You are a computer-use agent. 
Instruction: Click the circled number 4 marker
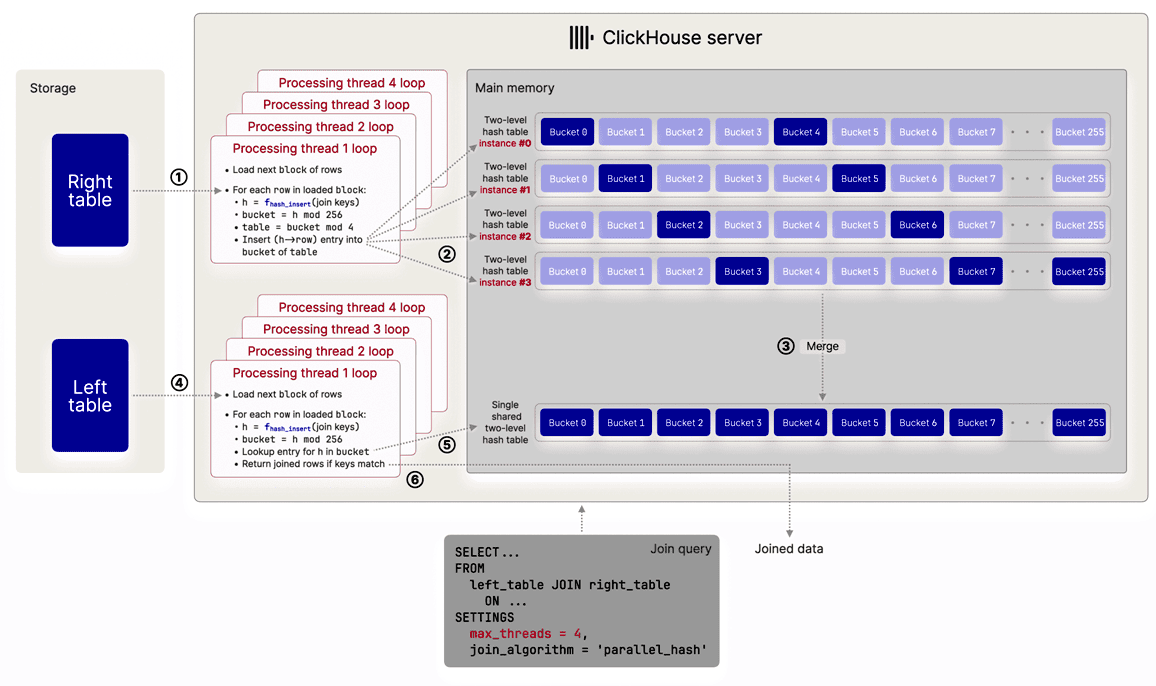pos(179,383)
